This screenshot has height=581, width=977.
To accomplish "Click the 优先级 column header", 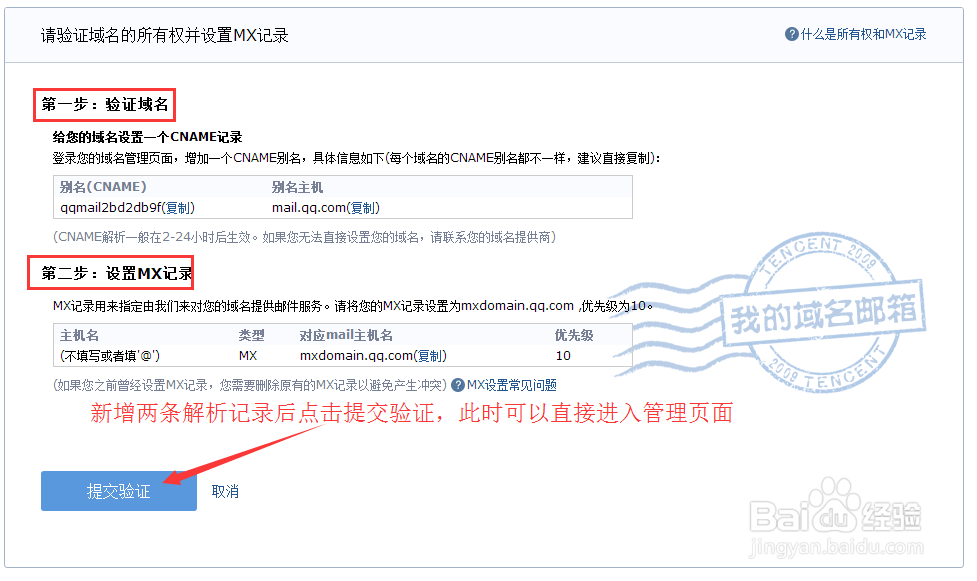I will point(574,335).
